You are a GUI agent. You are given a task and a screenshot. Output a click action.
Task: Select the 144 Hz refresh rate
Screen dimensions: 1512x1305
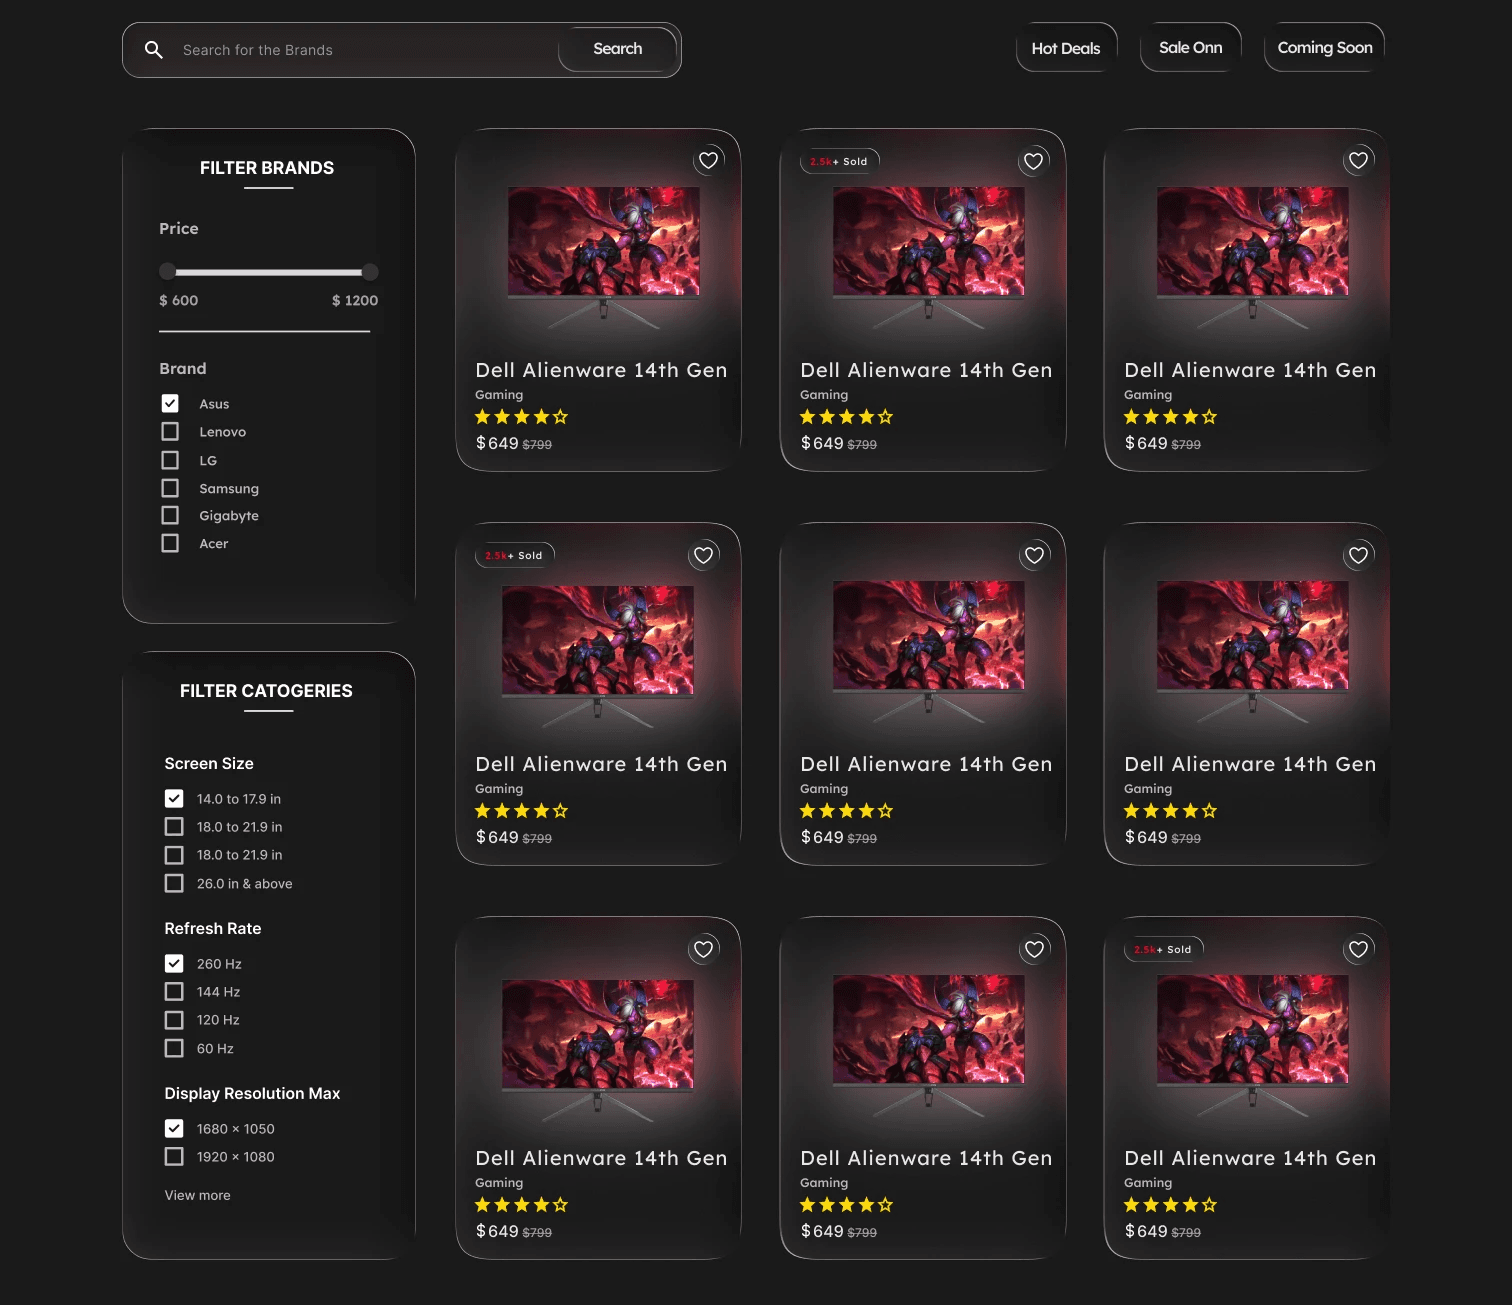pyautogui.click(x=174, y=991)
